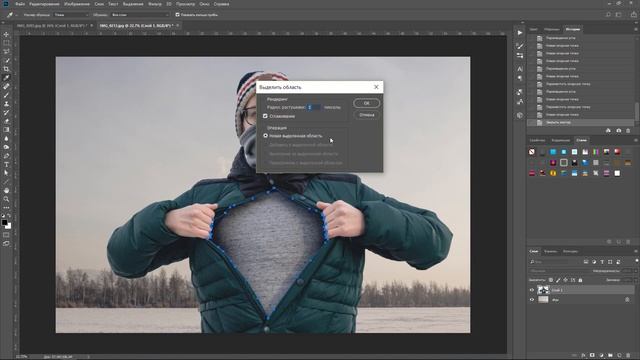Select the Move tool in the toolbar

(6, 34)
